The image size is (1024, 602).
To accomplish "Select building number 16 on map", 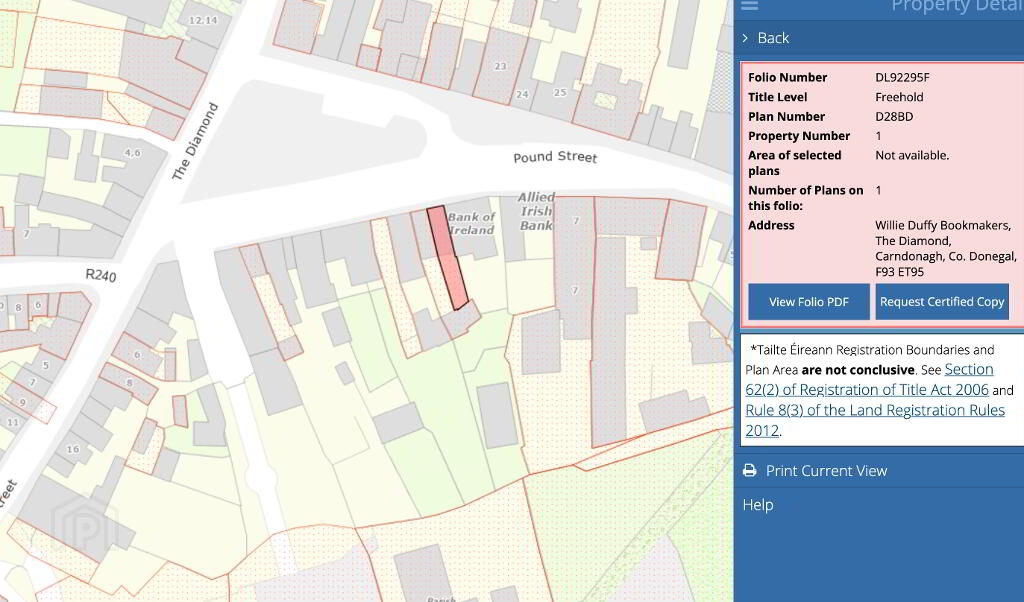I will (x=73, y=449).
